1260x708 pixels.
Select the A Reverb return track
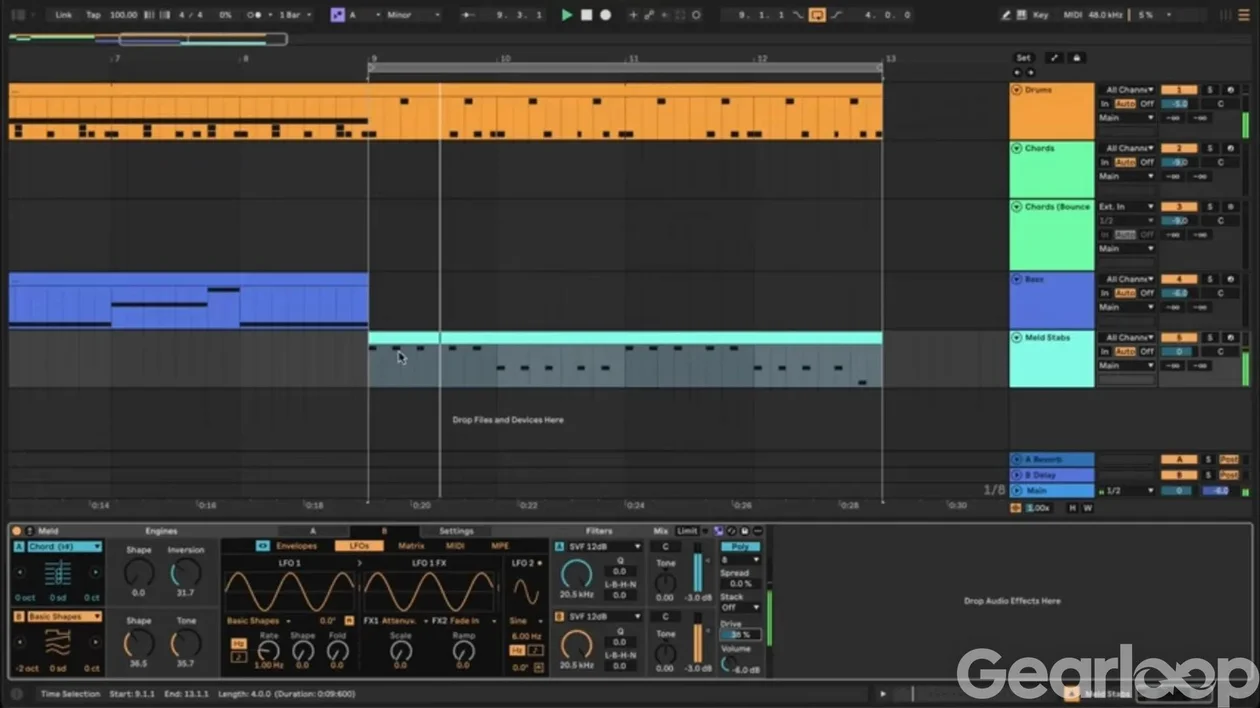click(1052, 460)
